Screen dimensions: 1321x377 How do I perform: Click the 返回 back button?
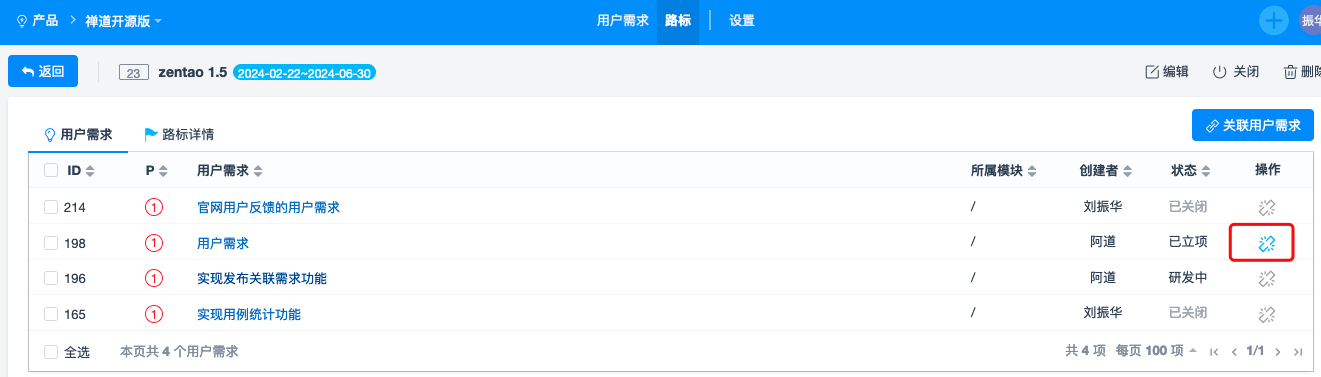pos(43,71)
